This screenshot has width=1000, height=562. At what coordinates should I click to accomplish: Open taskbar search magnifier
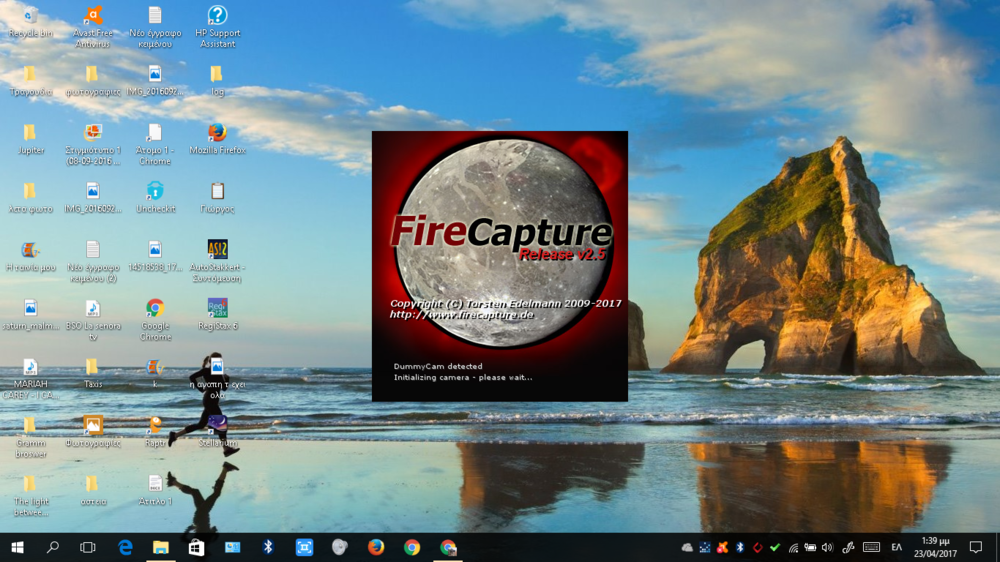[x=52, y=547]
